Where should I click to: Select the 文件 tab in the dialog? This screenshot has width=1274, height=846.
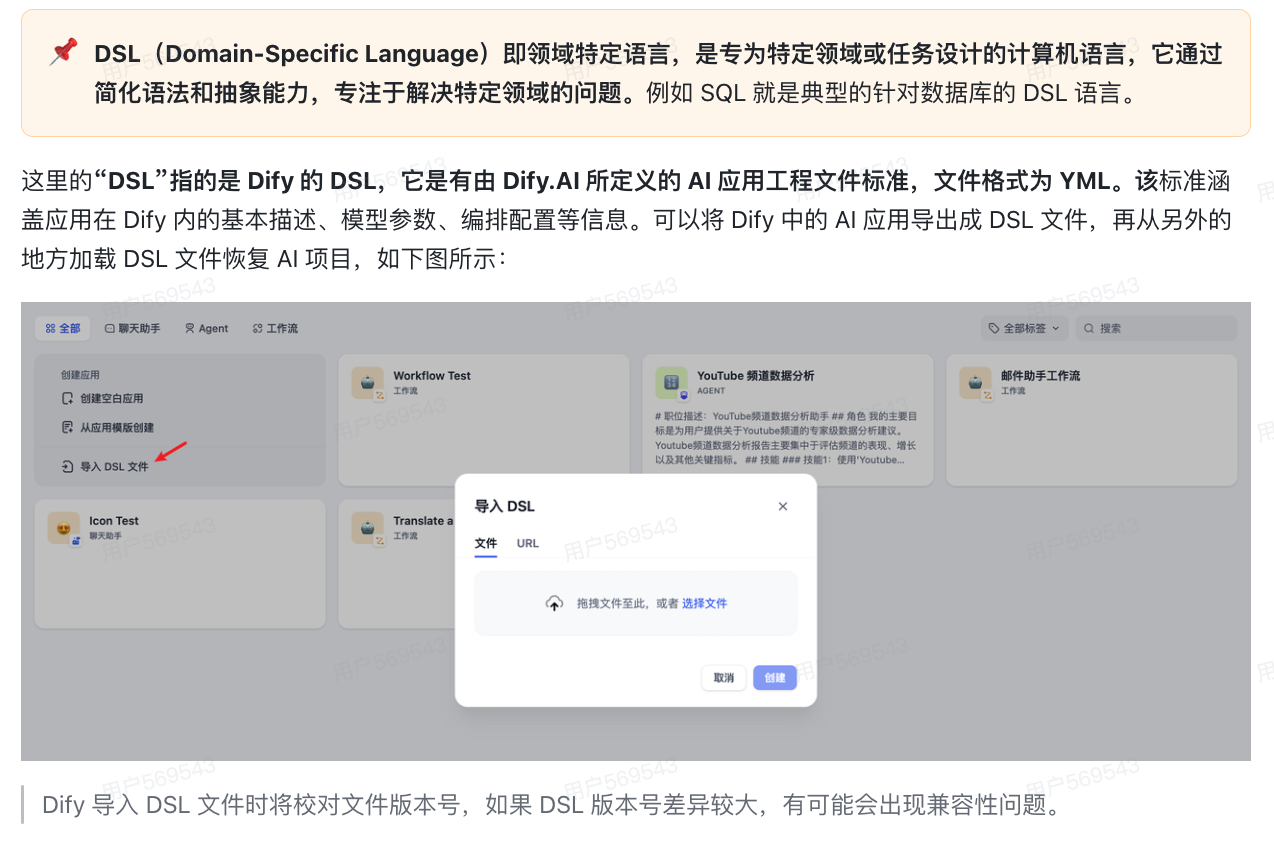coord(486,543)
